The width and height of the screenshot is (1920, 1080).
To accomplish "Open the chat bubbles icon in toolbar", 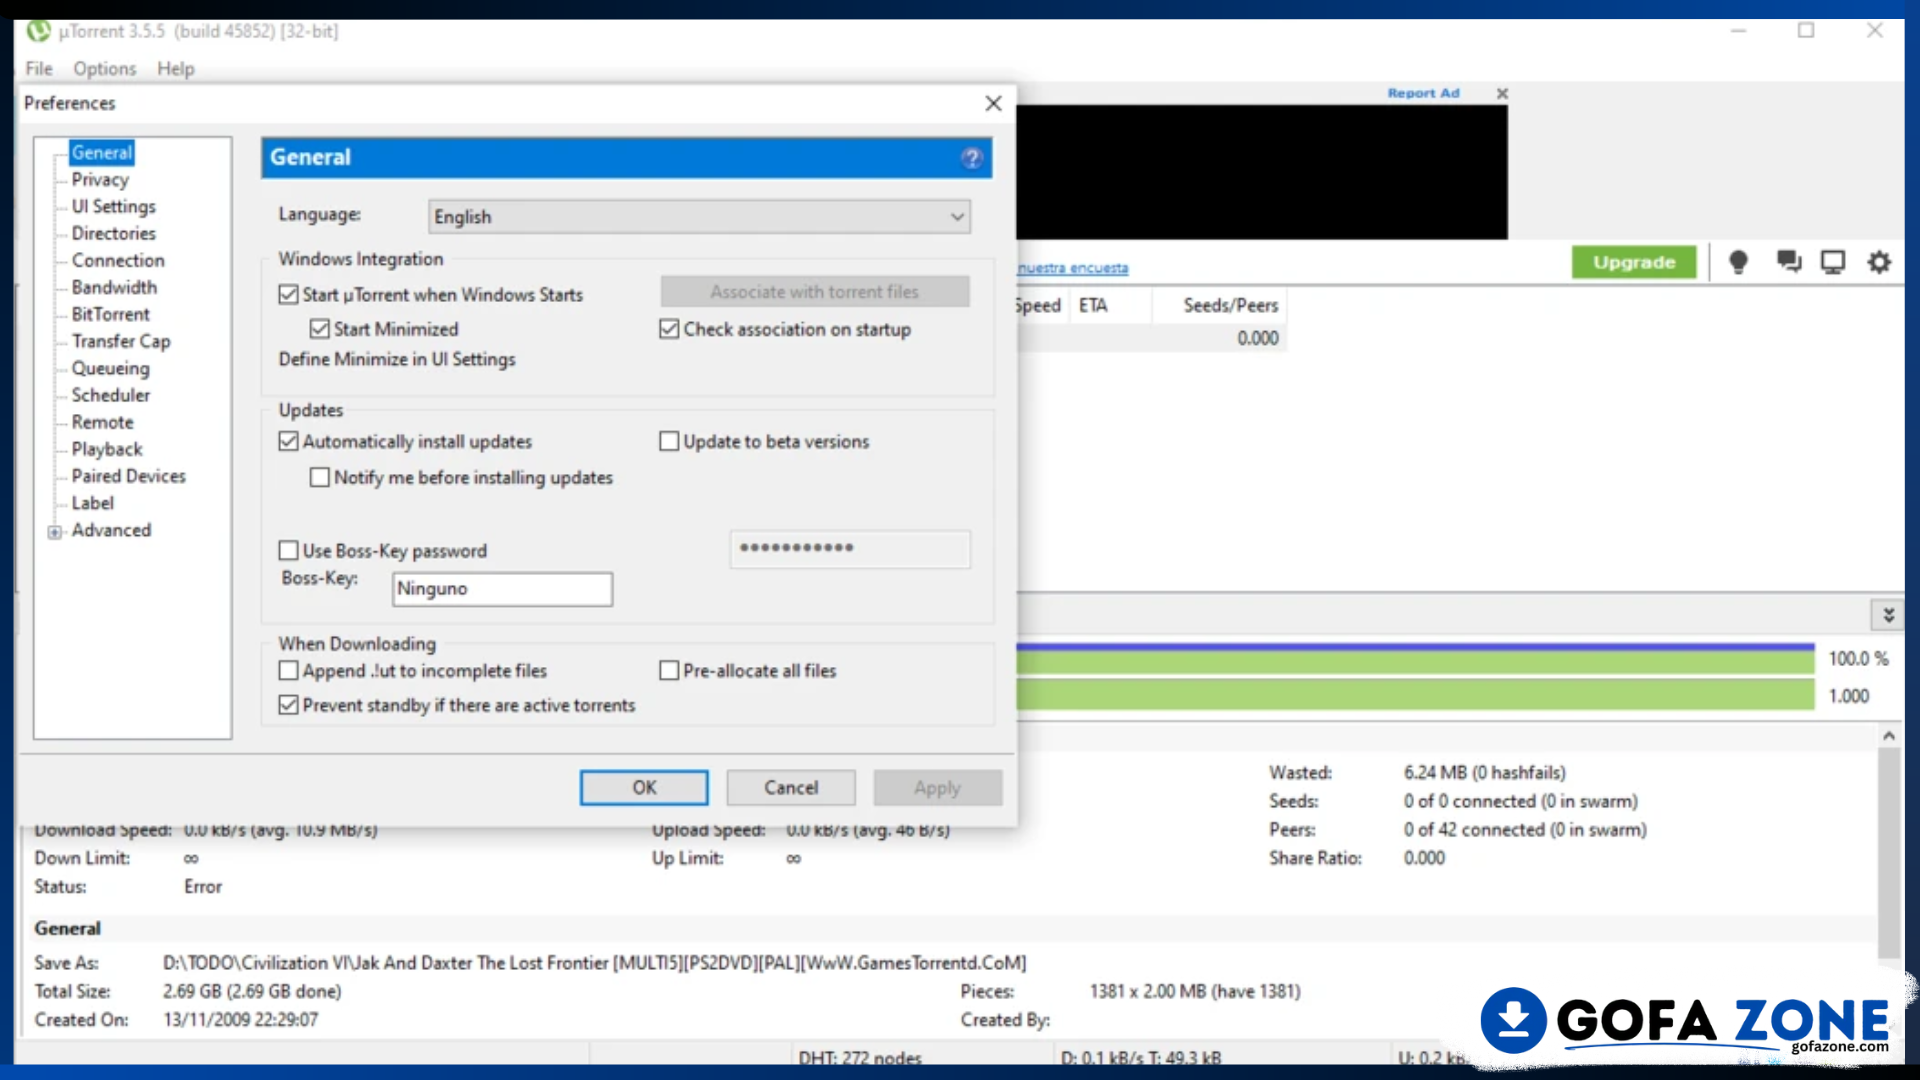I will [1788, 262].
